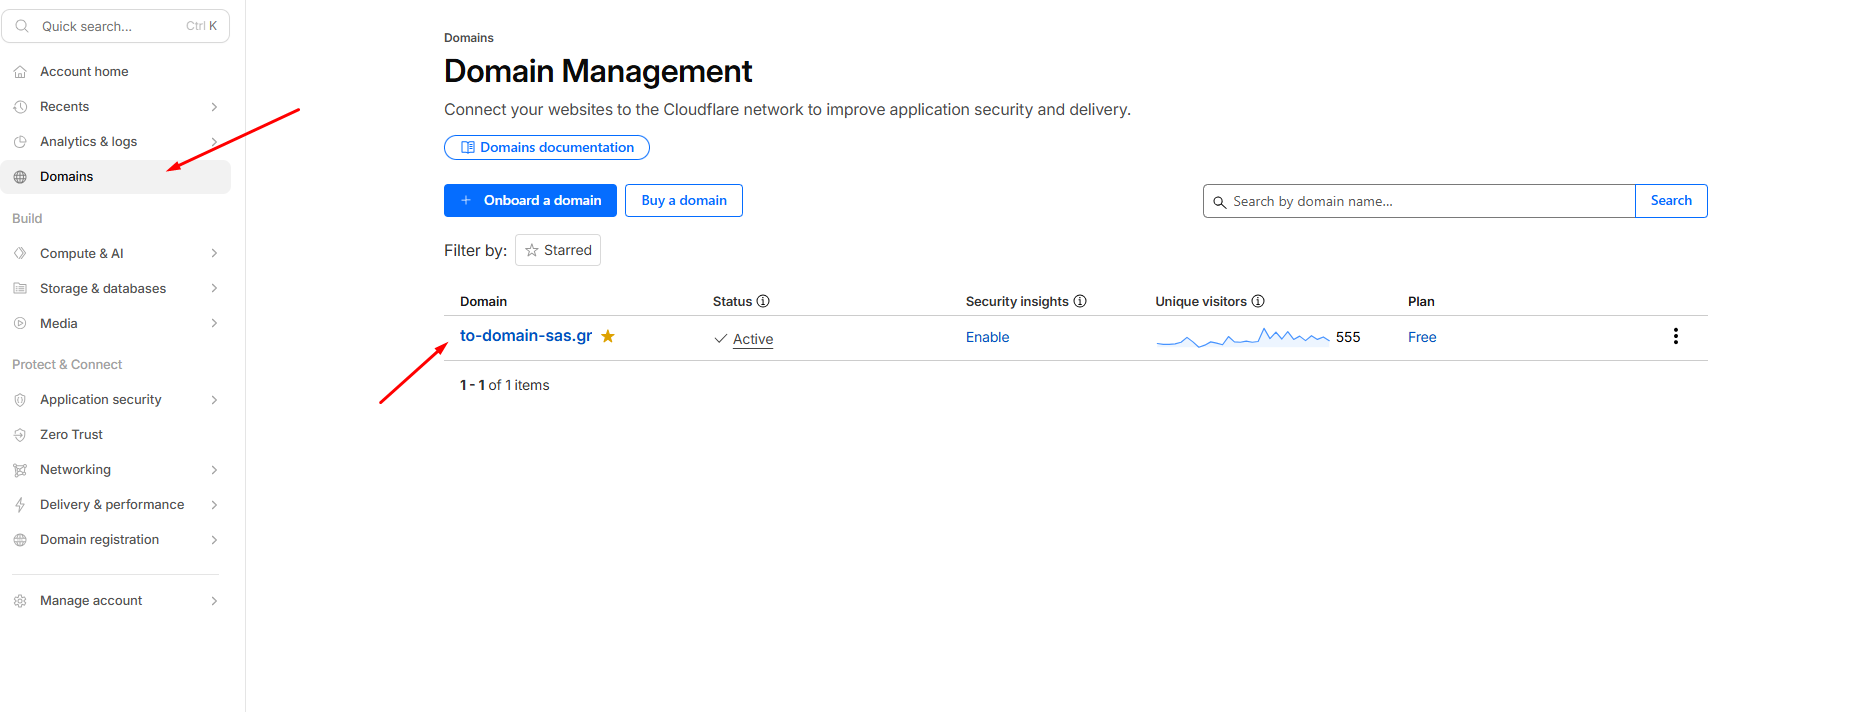Click the unique visitors sparkline chart
The height and width of the screenshot is (712, 1851).
[1242, 338]
